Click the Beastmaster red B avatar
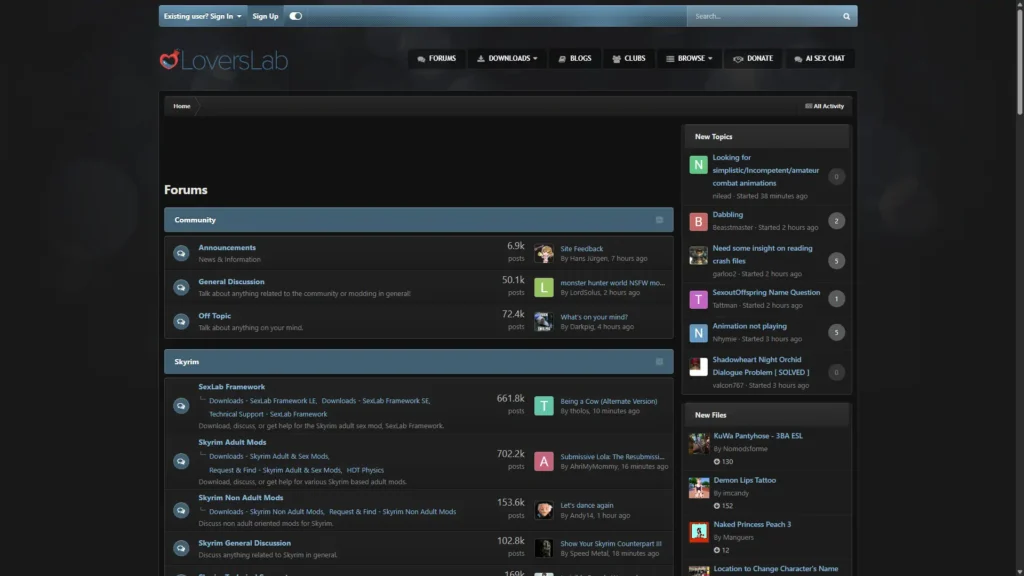This screenshot has width=1024, height=576. [698, 221]
